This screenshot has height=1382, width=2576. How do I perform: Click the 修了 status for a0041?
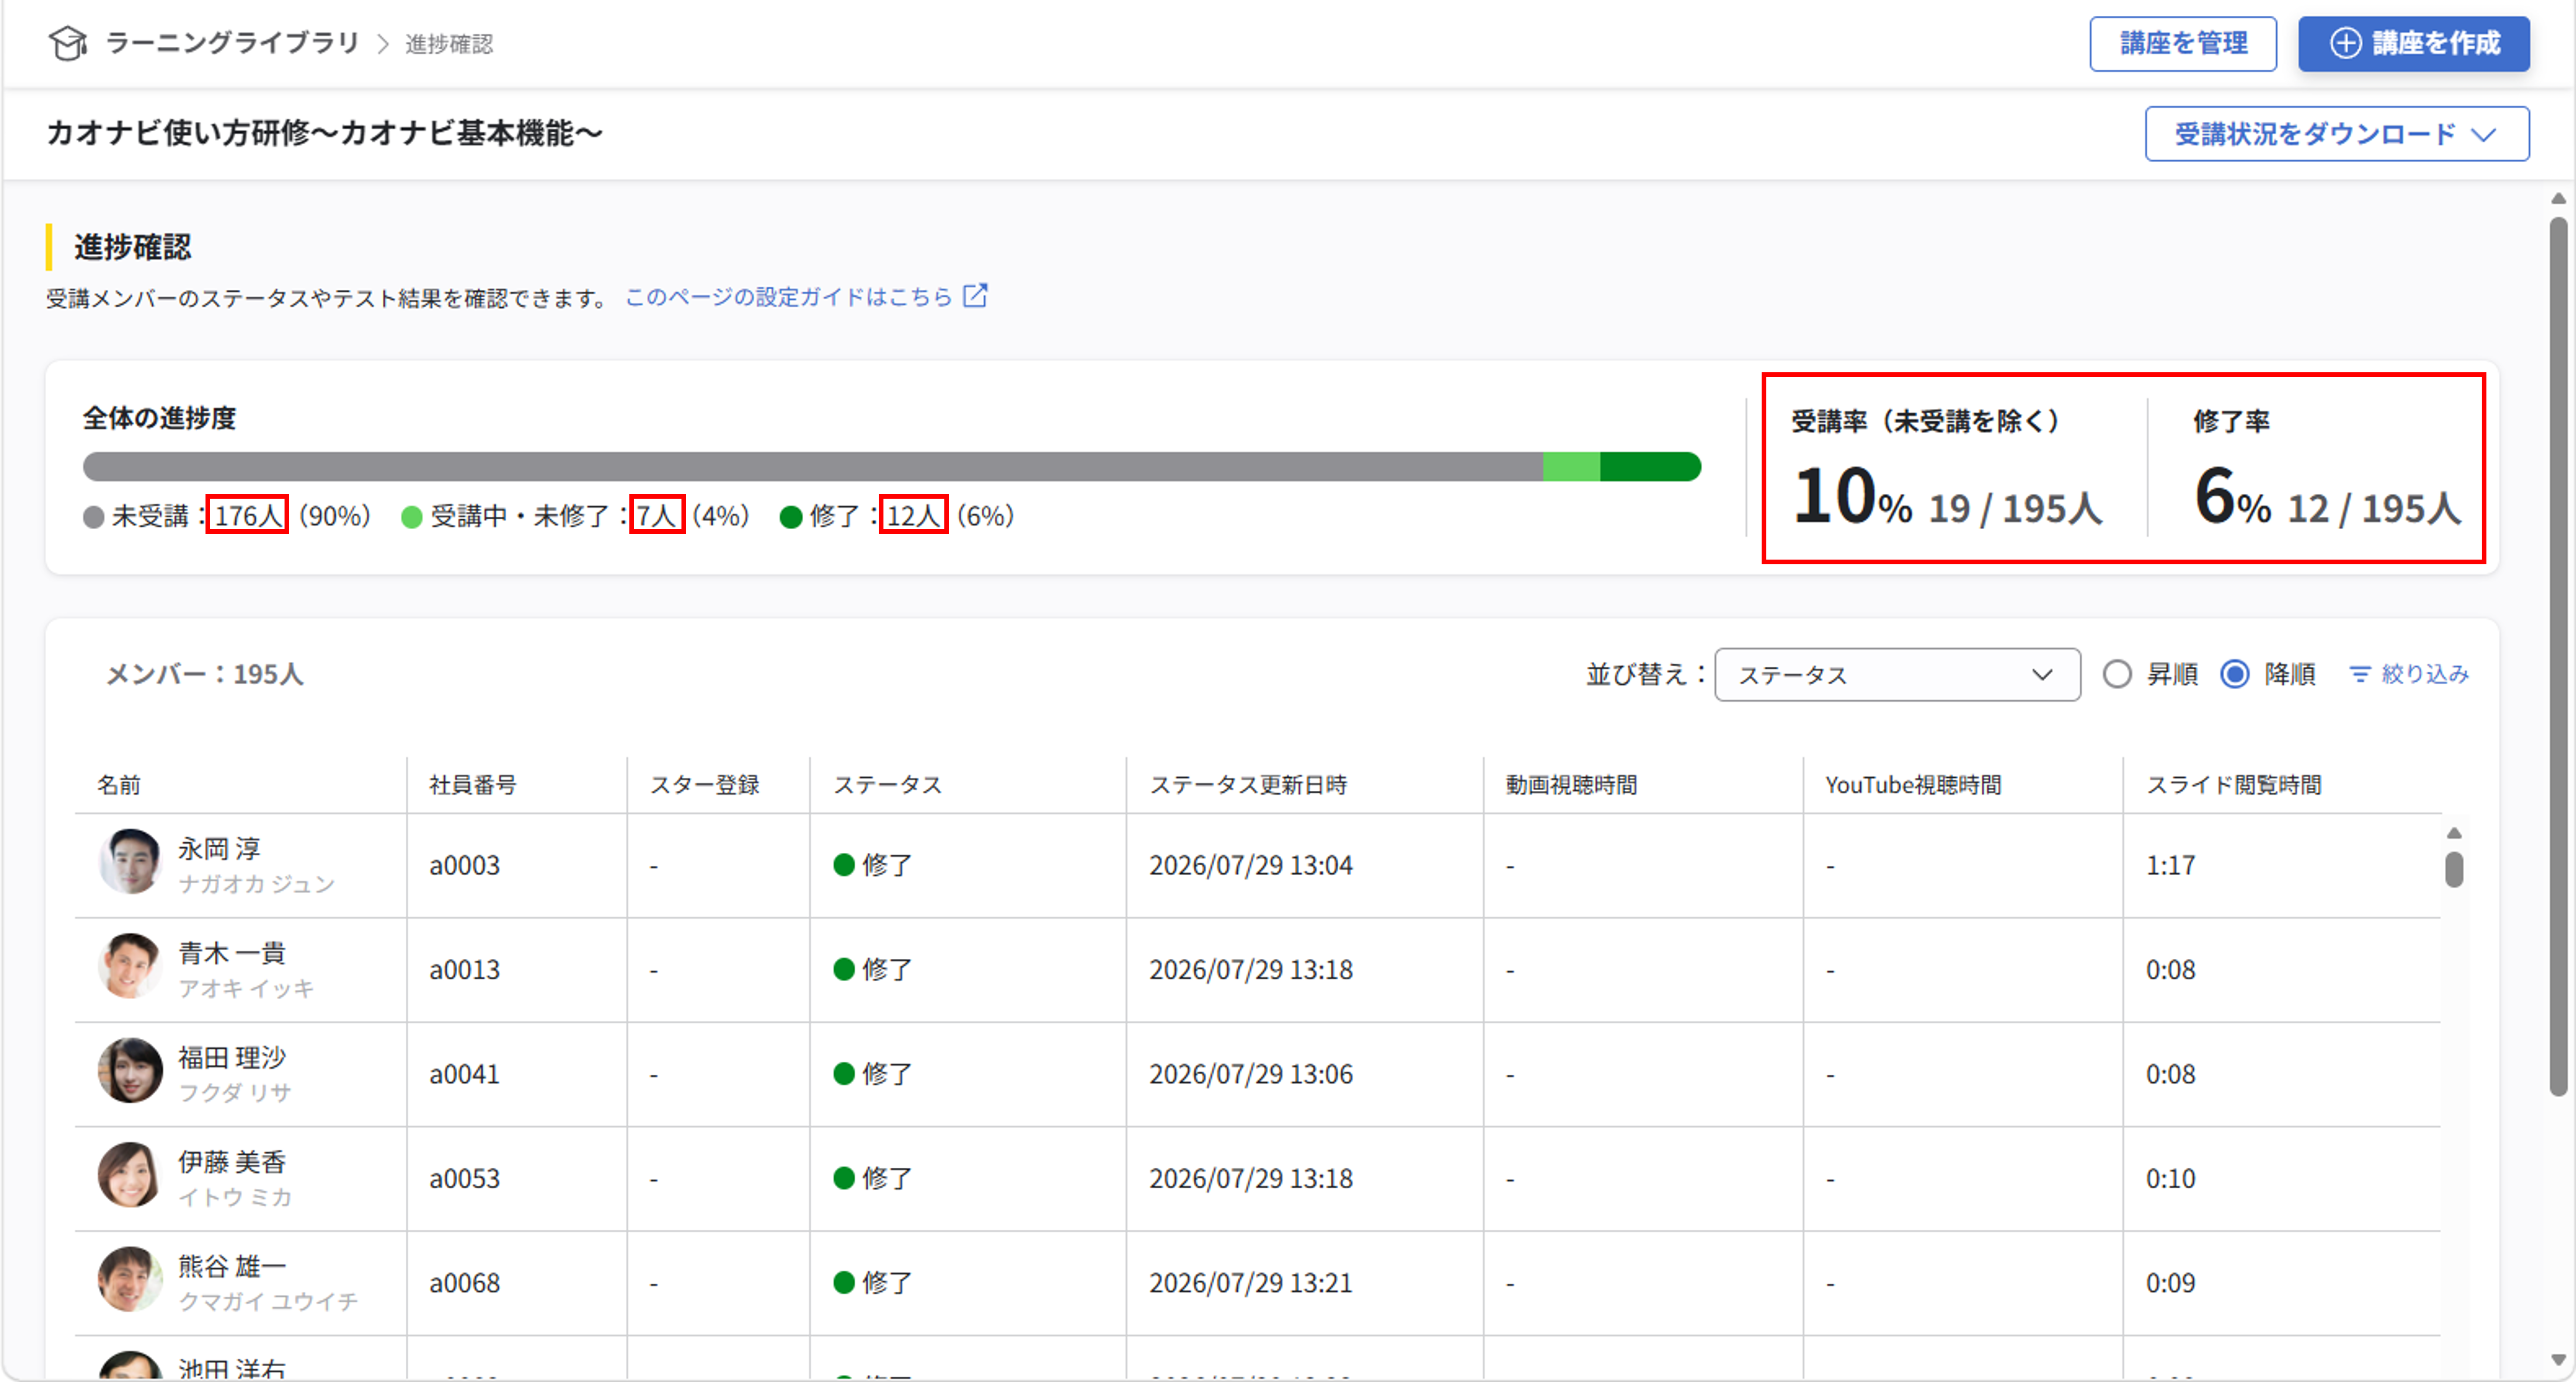[872, 1075]
